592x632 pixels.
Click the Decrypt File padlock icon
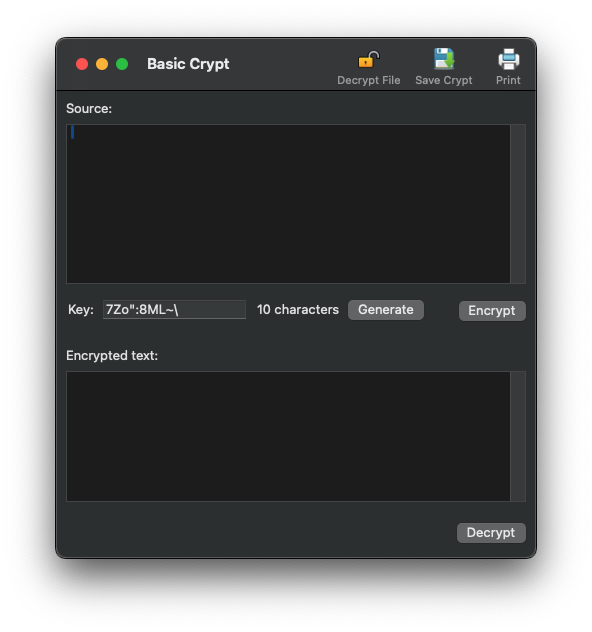coord(368,60)
